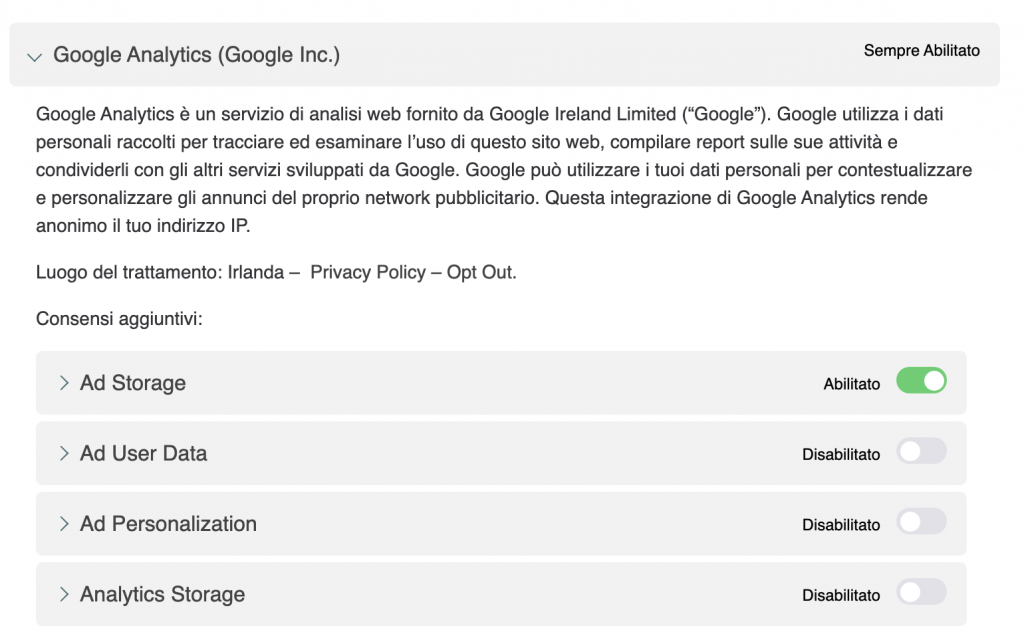
Task: Expand the Ad Storage chevron
Action: tap(64, 383)
